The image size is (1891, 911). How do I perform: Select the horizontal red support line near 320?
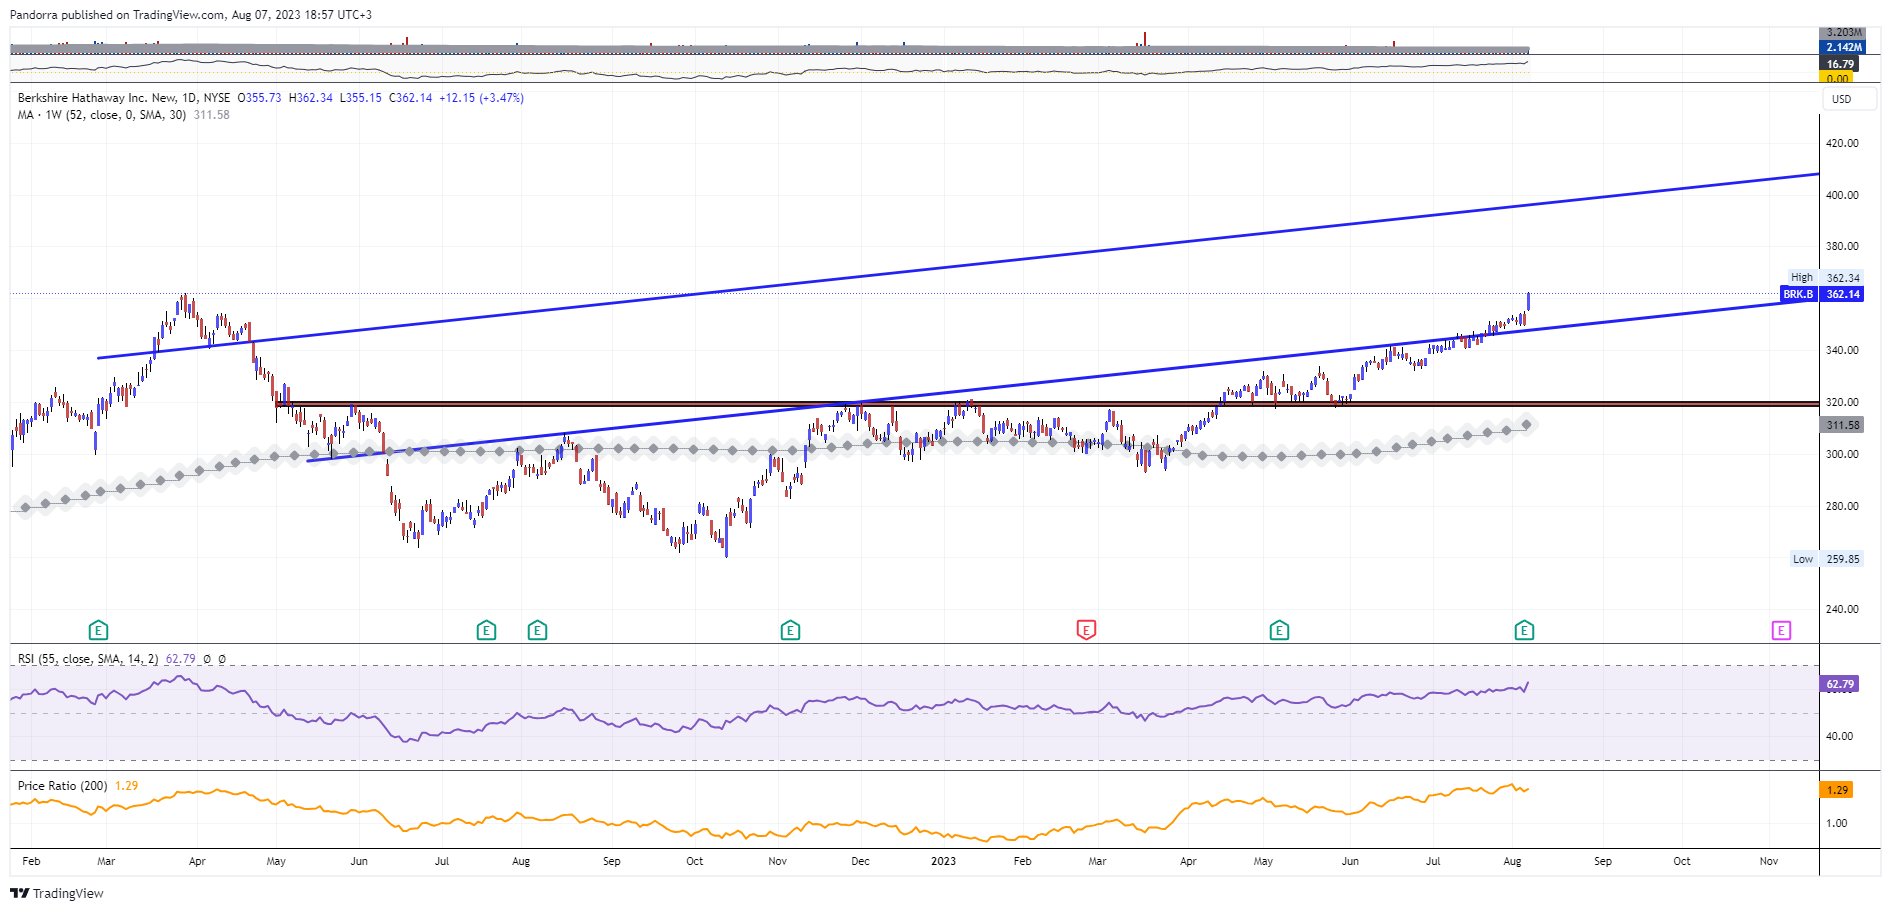[1047, 404]
